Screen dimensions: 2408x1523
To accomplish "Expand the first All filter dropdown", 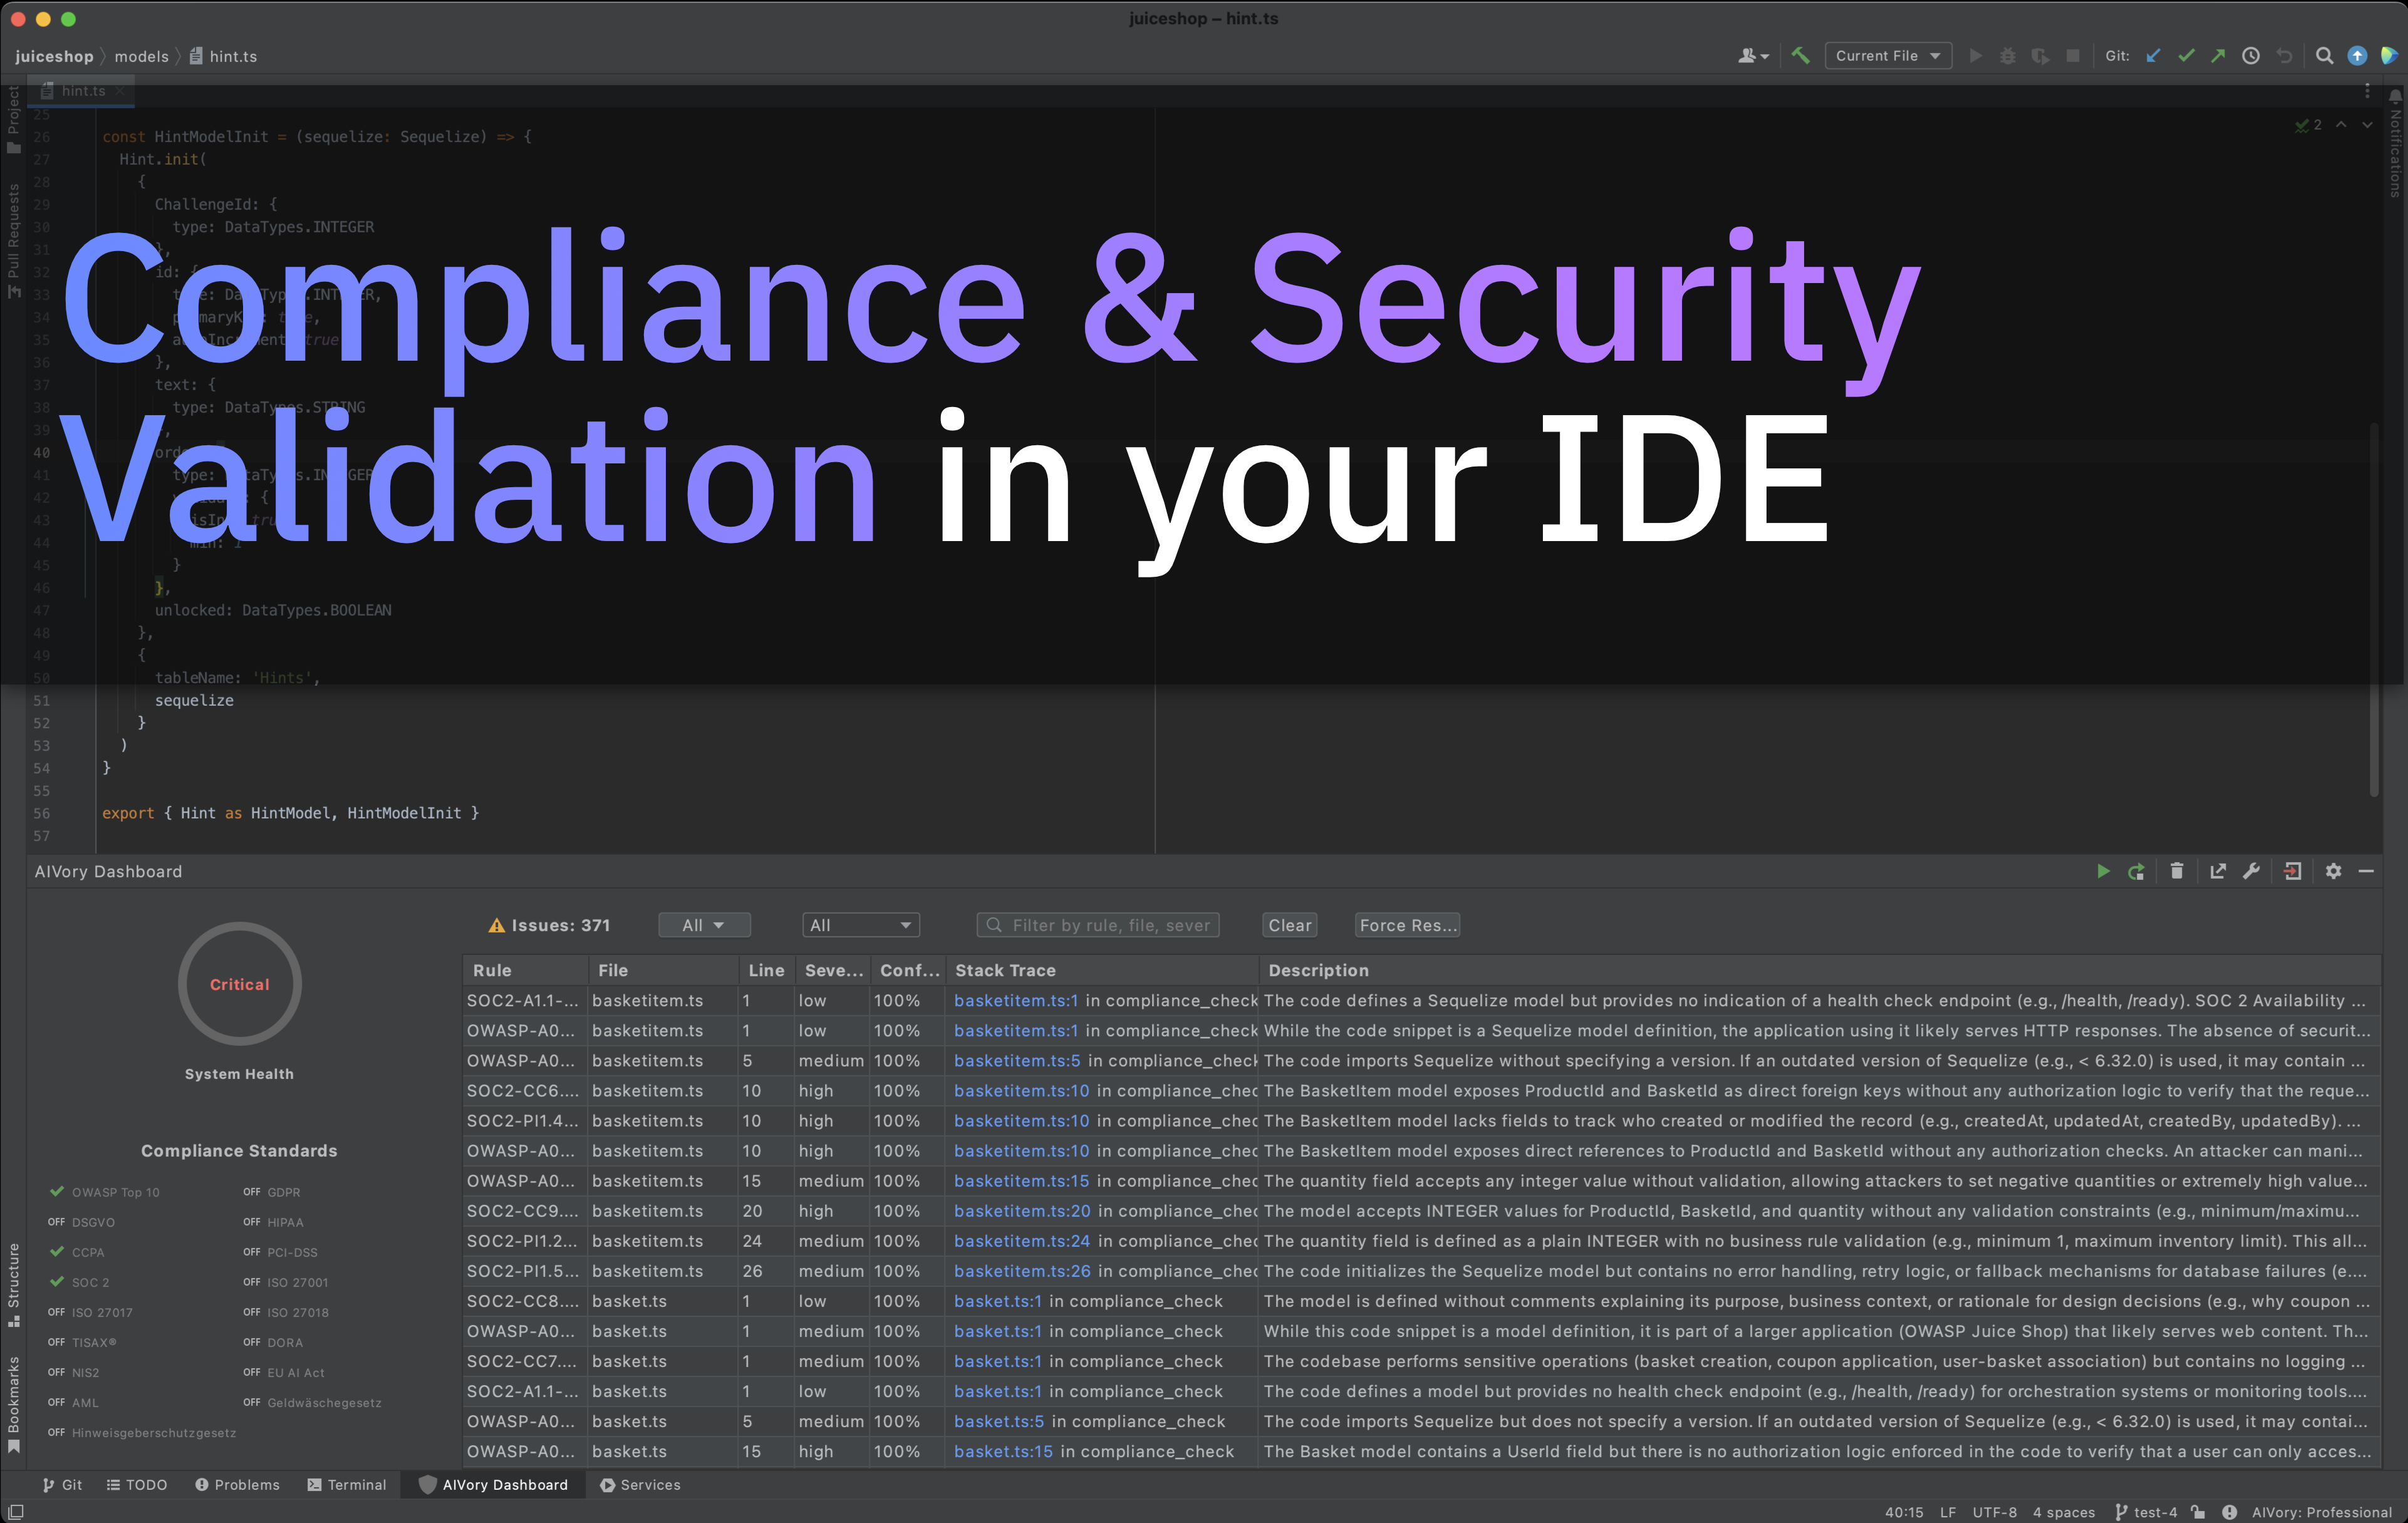I will 704,925.
